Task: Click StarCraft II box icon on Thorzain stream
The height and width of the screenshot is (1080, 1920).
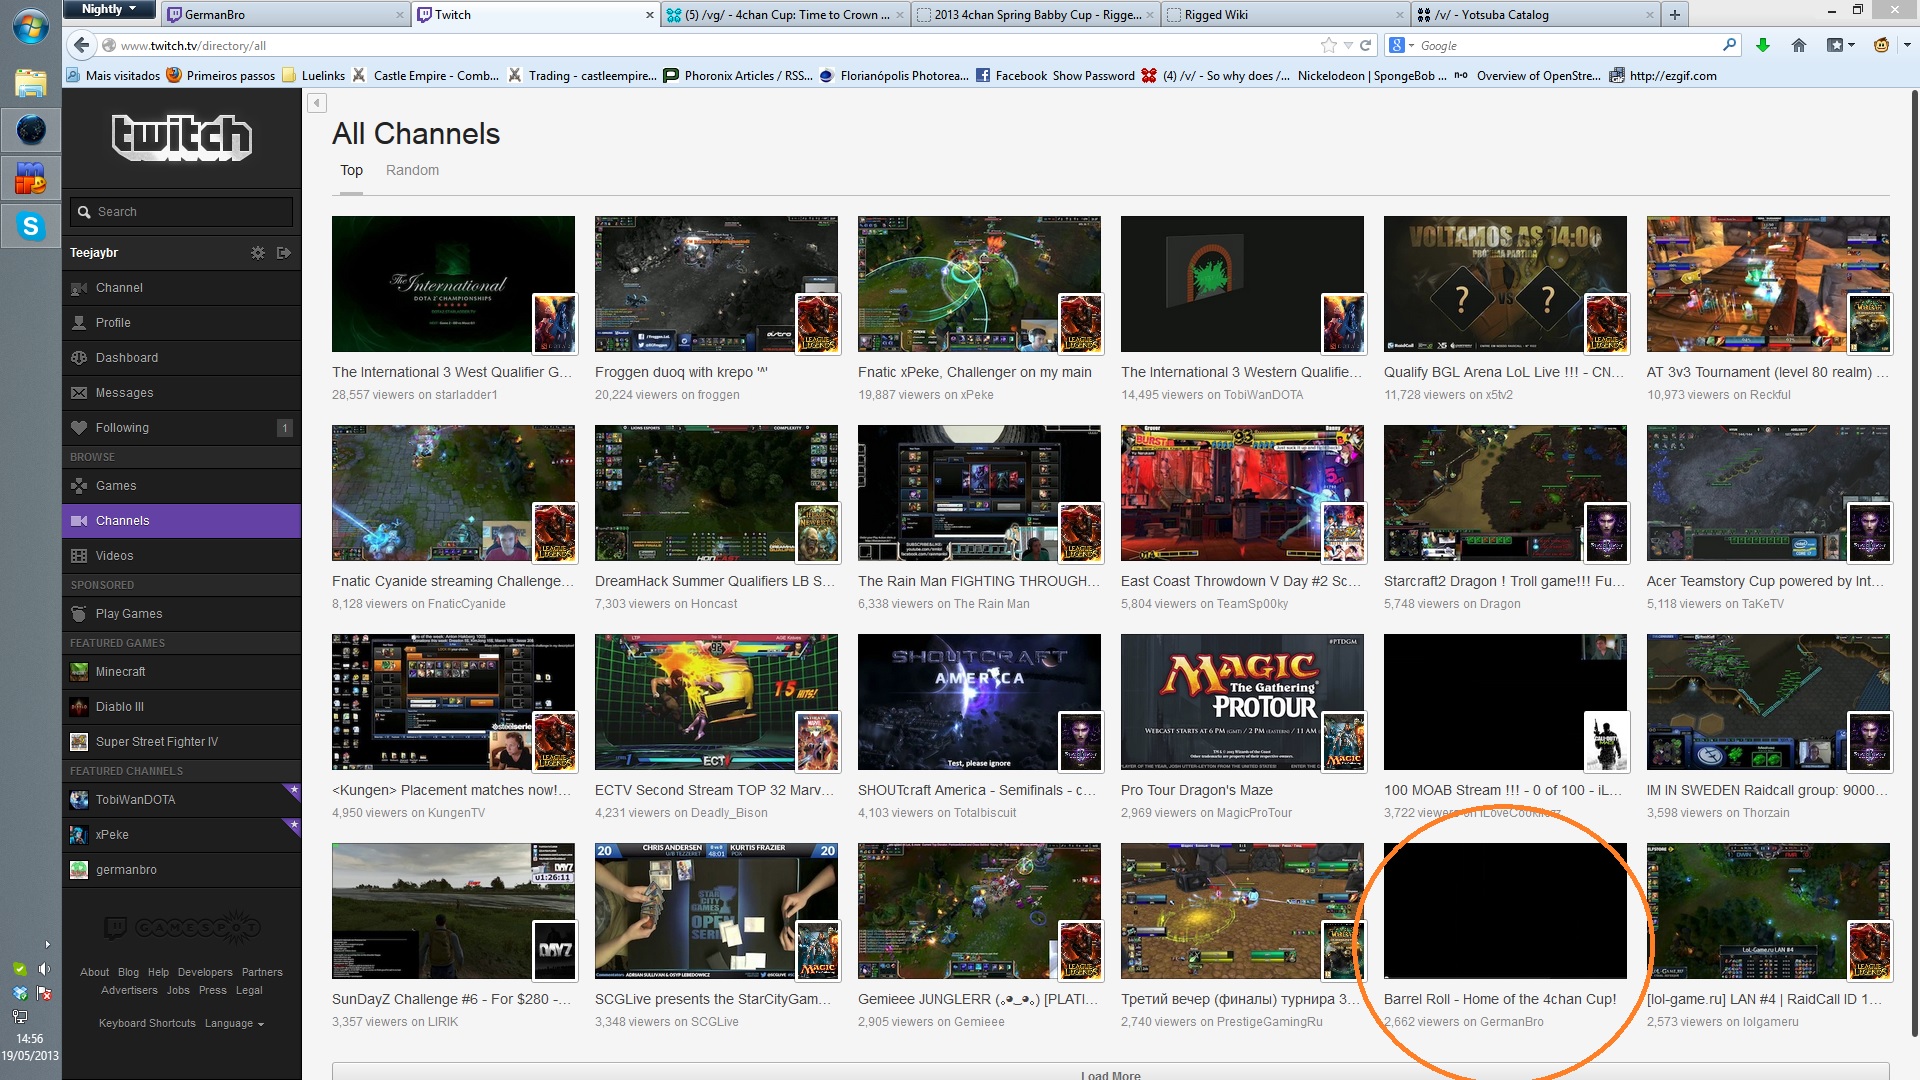Action: pyautogui.click(x=1869, y=741)
